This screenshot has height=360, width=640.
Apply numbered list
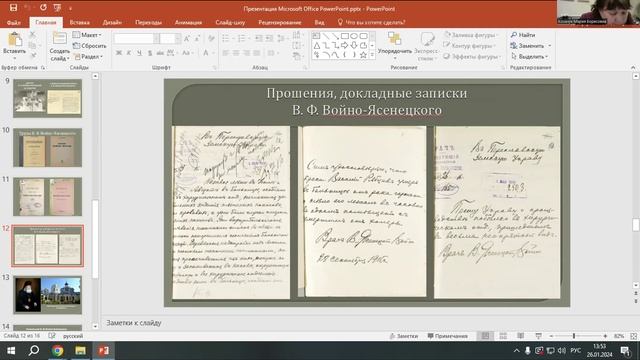click(242, 38)
